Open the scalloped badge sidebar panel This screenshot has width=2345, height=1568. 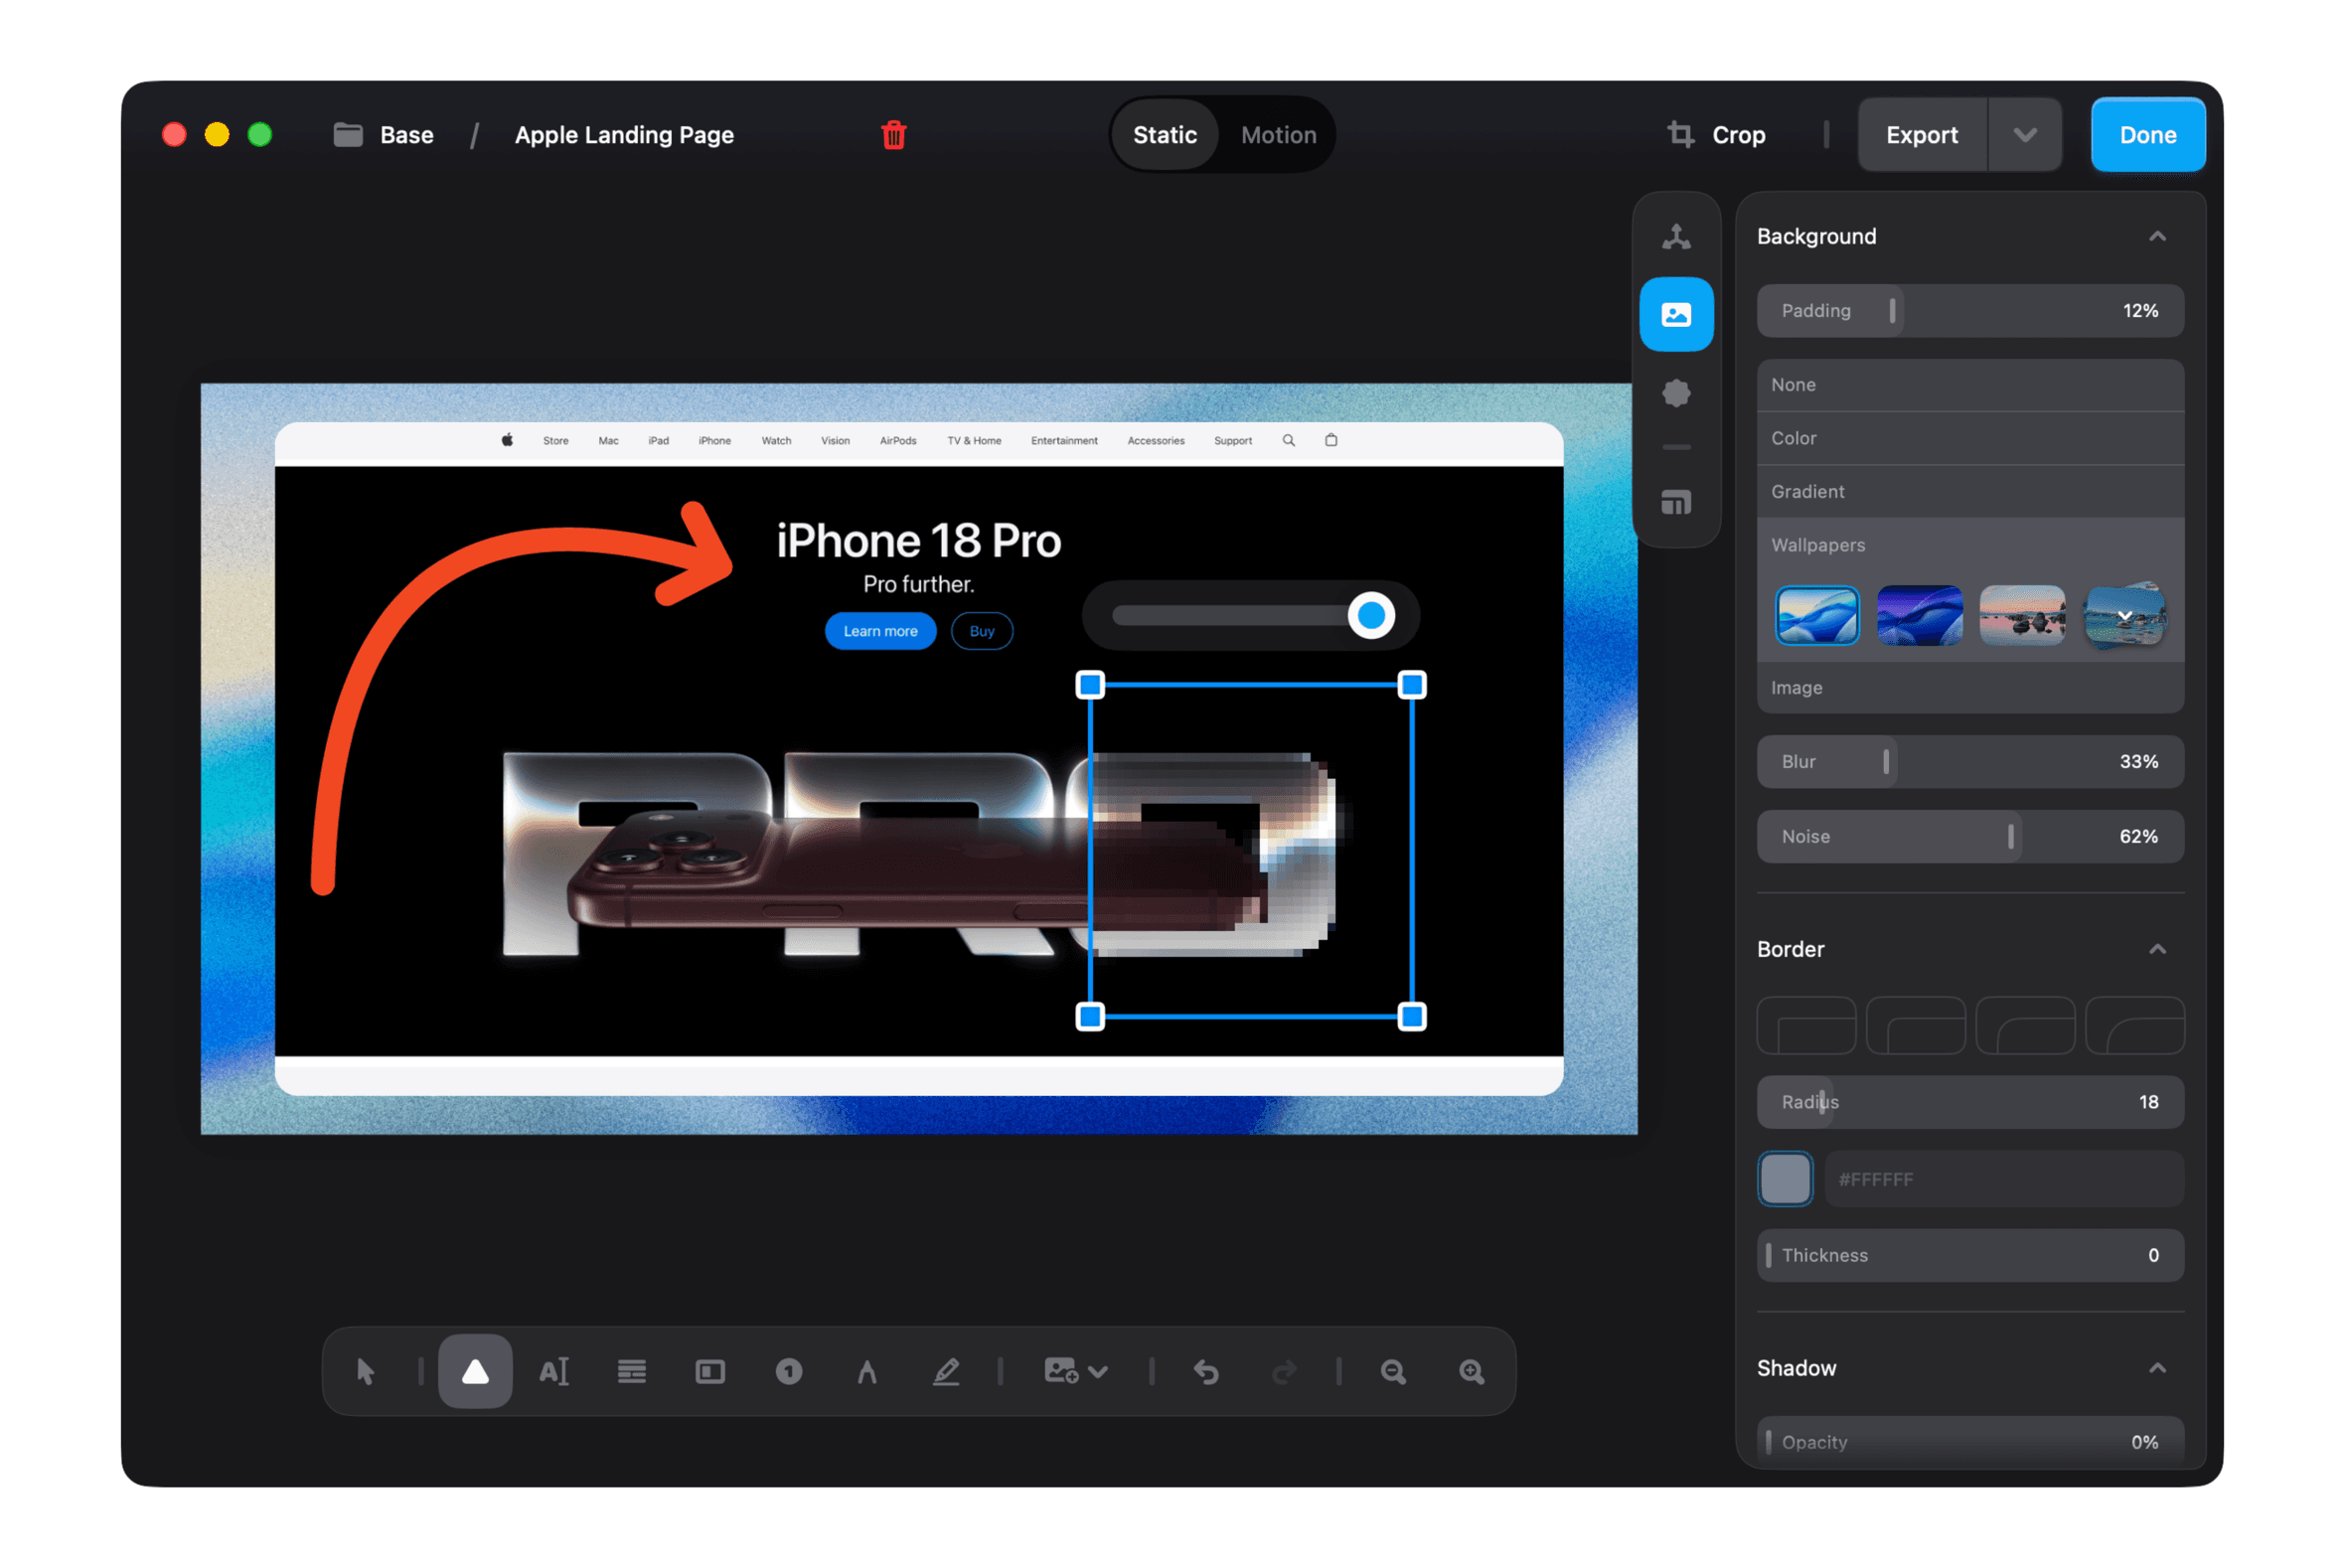(x=1676, y=393)
